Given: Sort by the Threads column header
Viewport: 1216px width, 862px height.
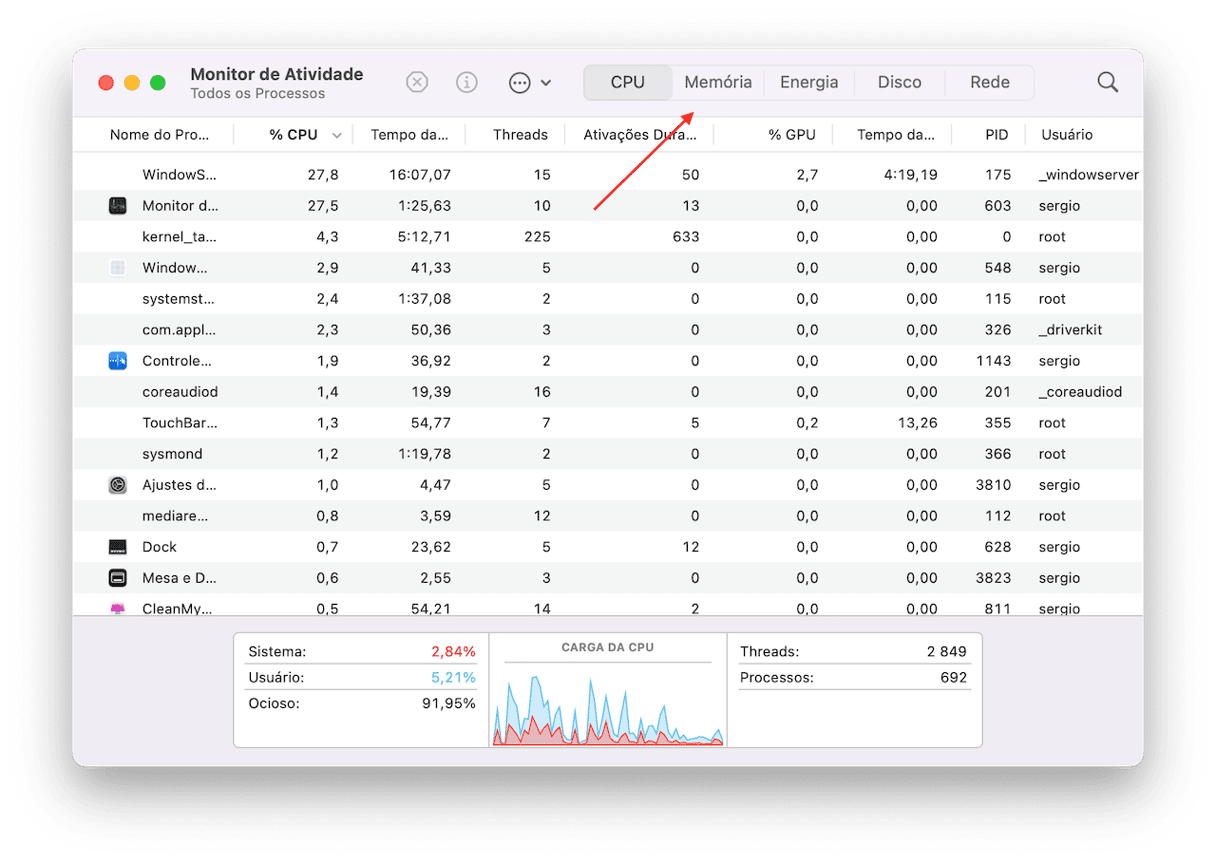Looking at the screenshot, I should (520, 135).
